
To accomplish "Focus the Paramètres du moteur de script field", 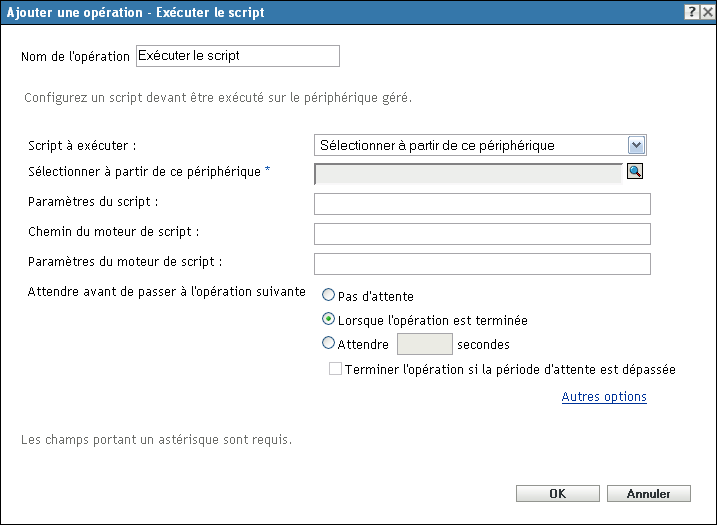I will 482,264.
